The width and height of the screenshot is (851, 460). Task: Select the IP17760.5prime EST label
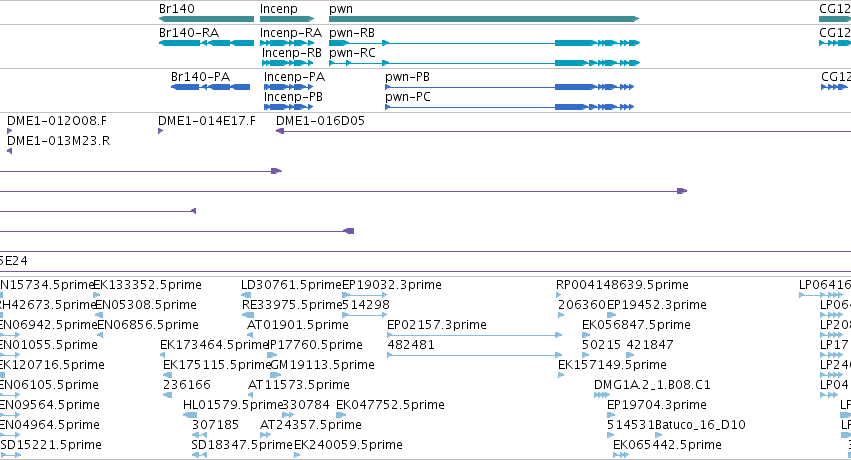[315, 346]
